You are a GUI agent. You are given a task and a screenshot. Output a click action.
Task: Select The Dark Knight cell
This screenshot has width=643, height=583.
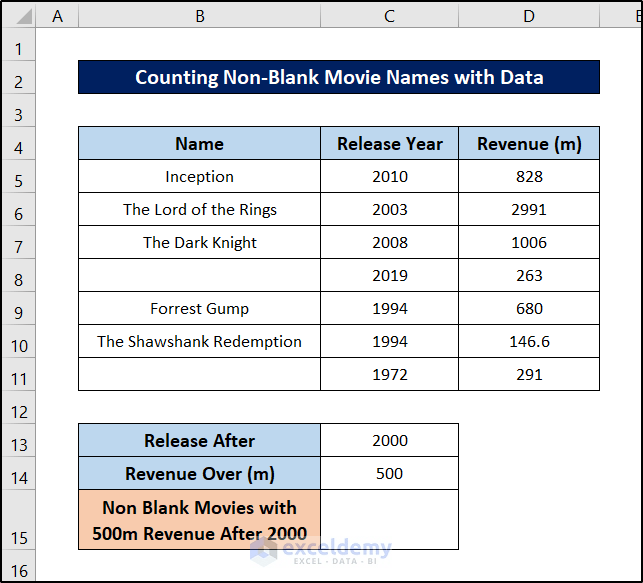coord(199,242)
